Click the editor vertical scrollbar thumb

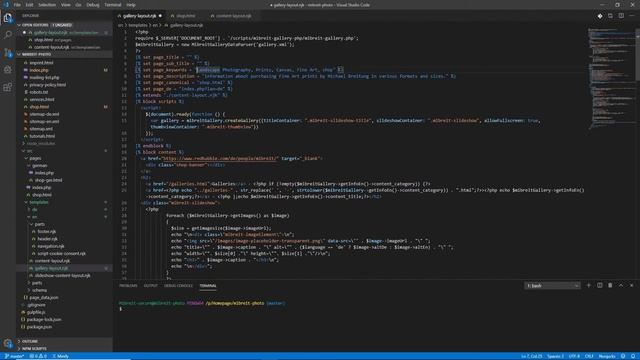pyautogui.click(x=638, y=54)
